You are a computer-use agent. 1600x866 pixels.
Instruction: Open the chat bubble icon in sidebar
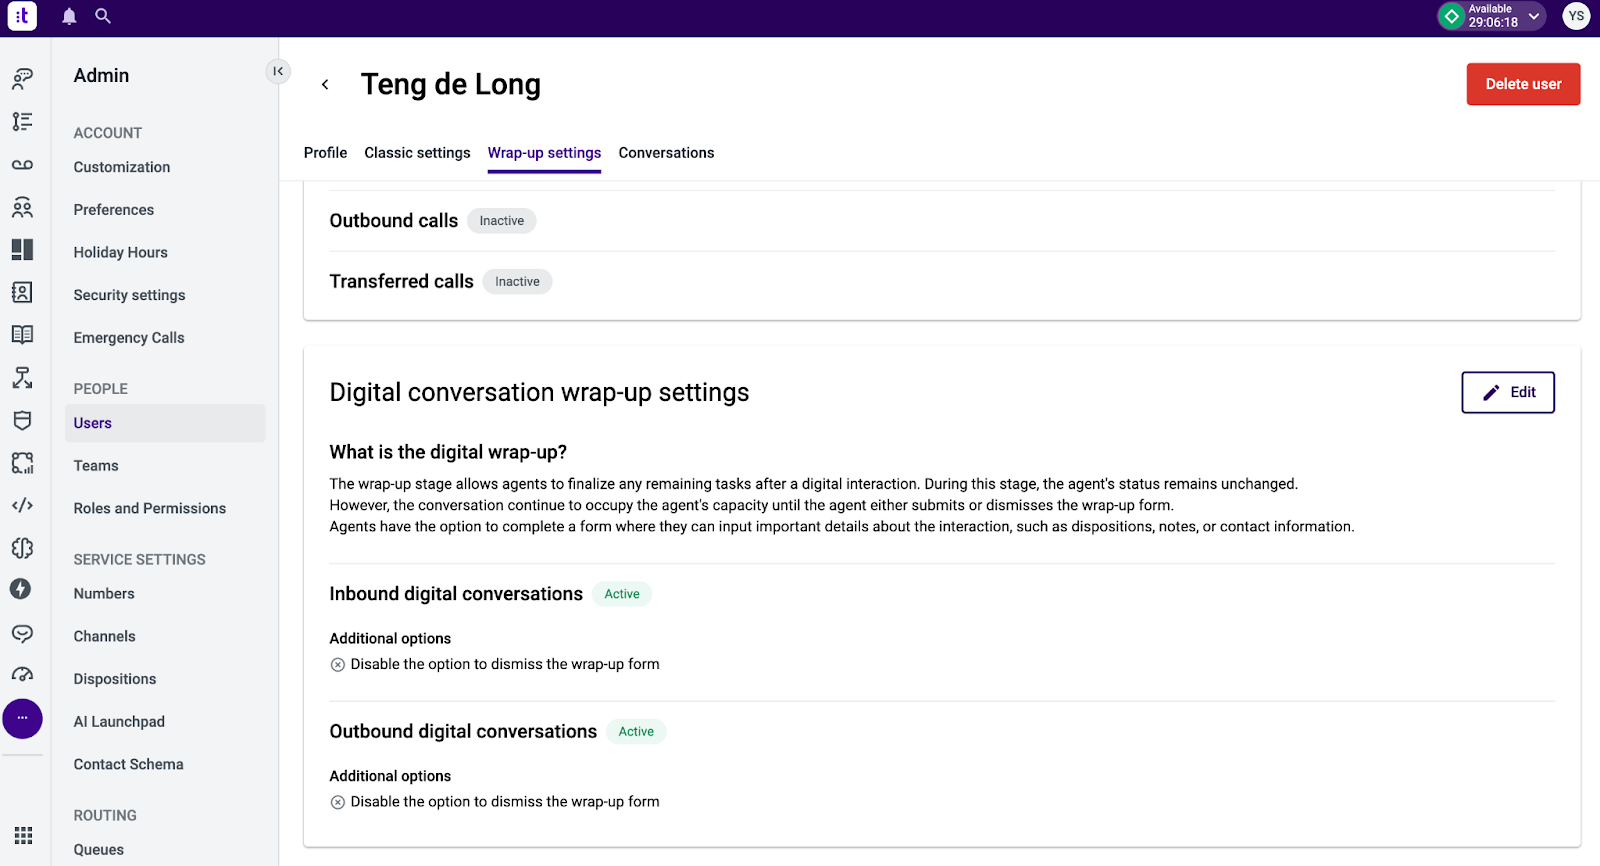(x=22, y=633)
